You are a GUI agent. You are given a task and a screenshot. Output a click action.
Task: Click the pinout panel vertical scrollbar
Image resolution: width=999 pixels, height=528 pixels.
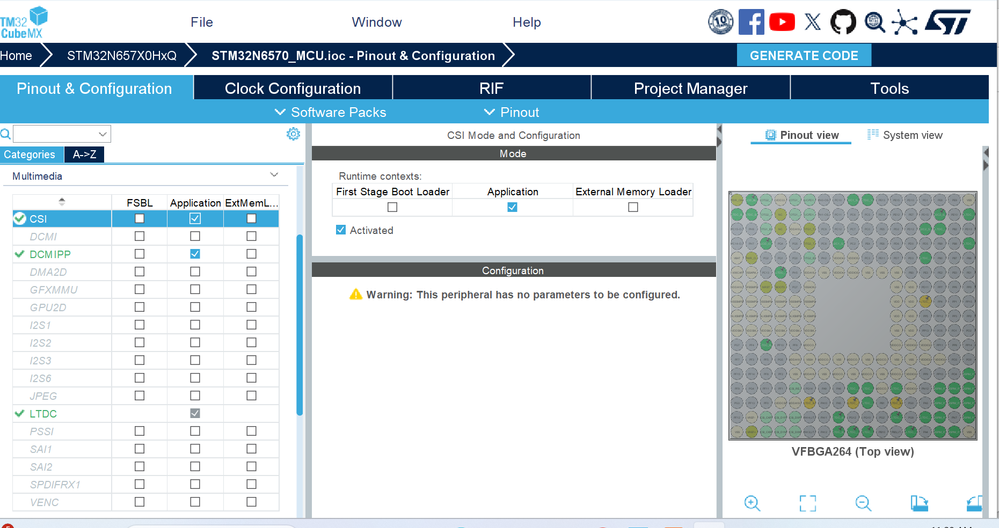click(x=986, y=331)
